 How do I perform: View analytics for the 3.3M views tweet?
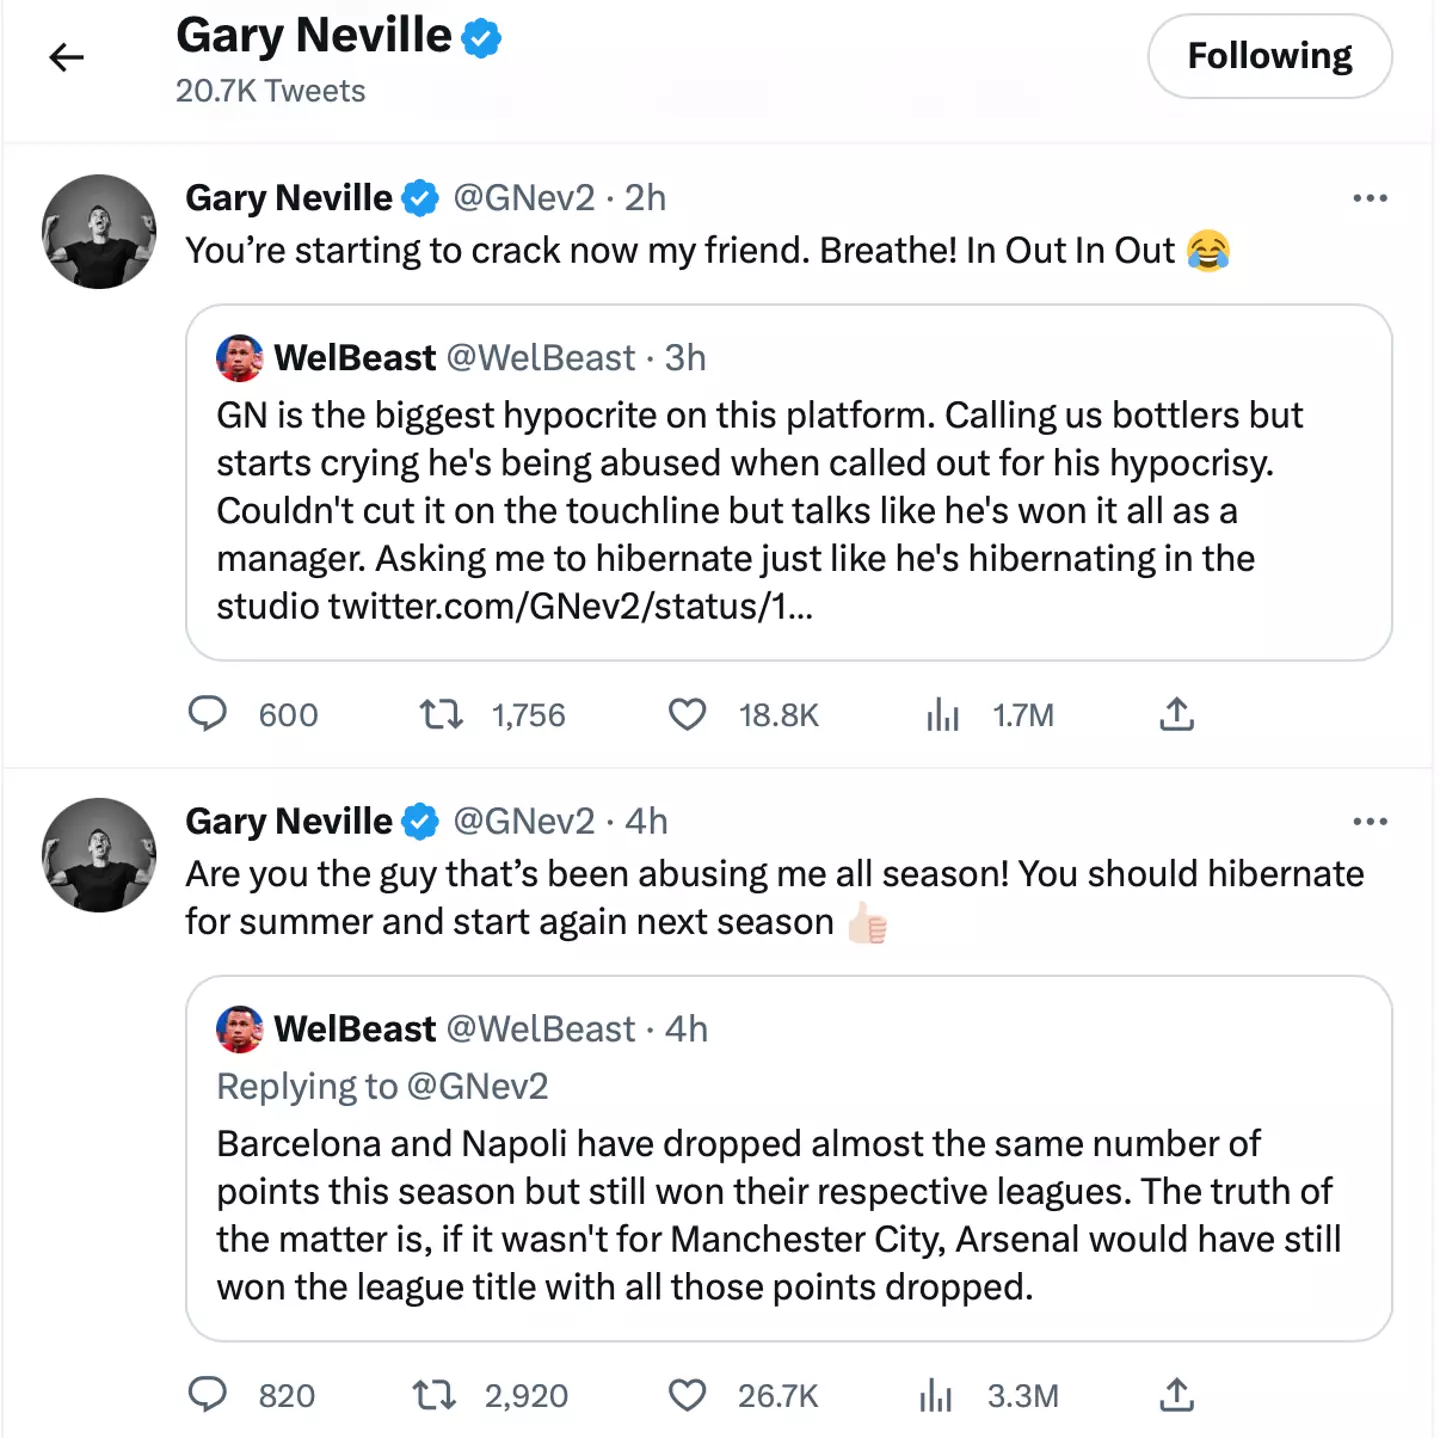tap(936, 1394)
